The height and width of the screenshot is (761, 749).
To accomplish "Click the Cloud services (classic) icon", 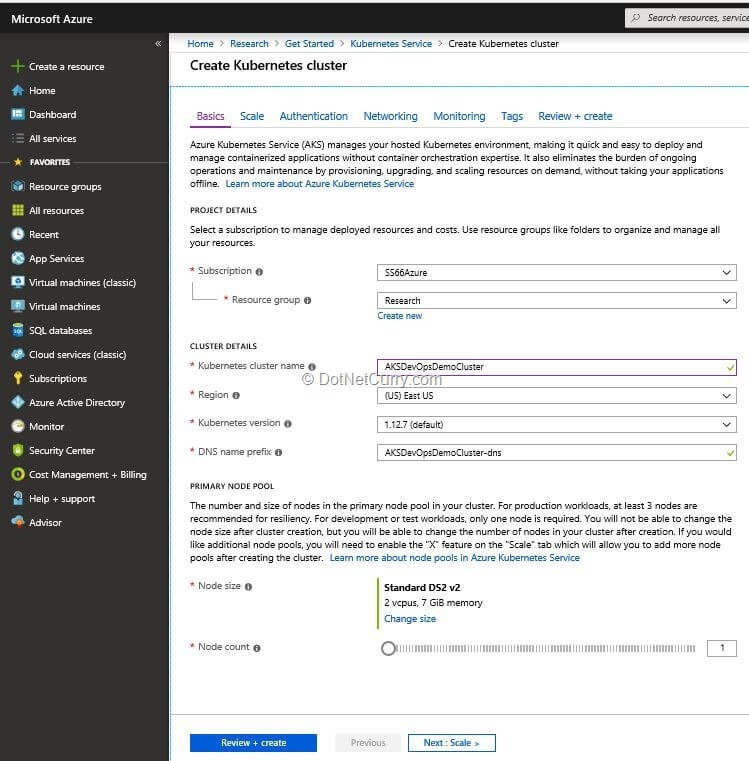I will coord(17,354).
